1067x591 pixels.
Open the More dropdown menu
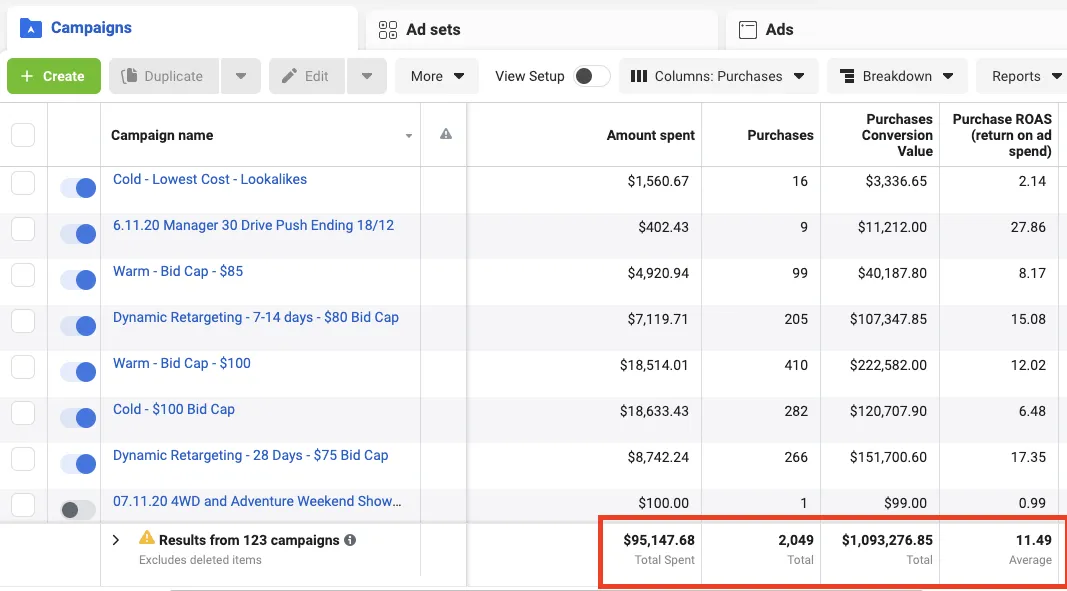coord(437,76)
